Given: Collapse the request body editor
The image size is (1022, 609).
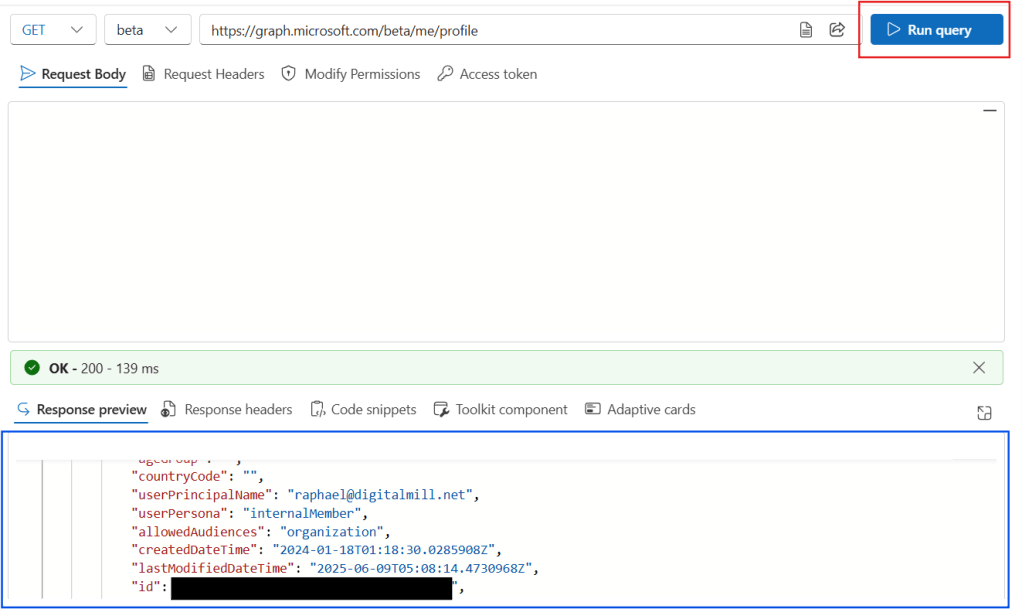Looking at the screenshot, I should point(989,111).
